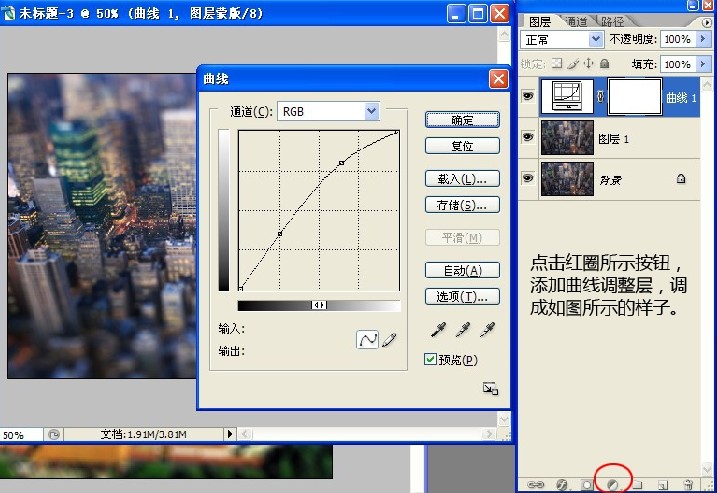Switch to the 通道 (Channels) tab
717x493 pixels.
point(576,20)
